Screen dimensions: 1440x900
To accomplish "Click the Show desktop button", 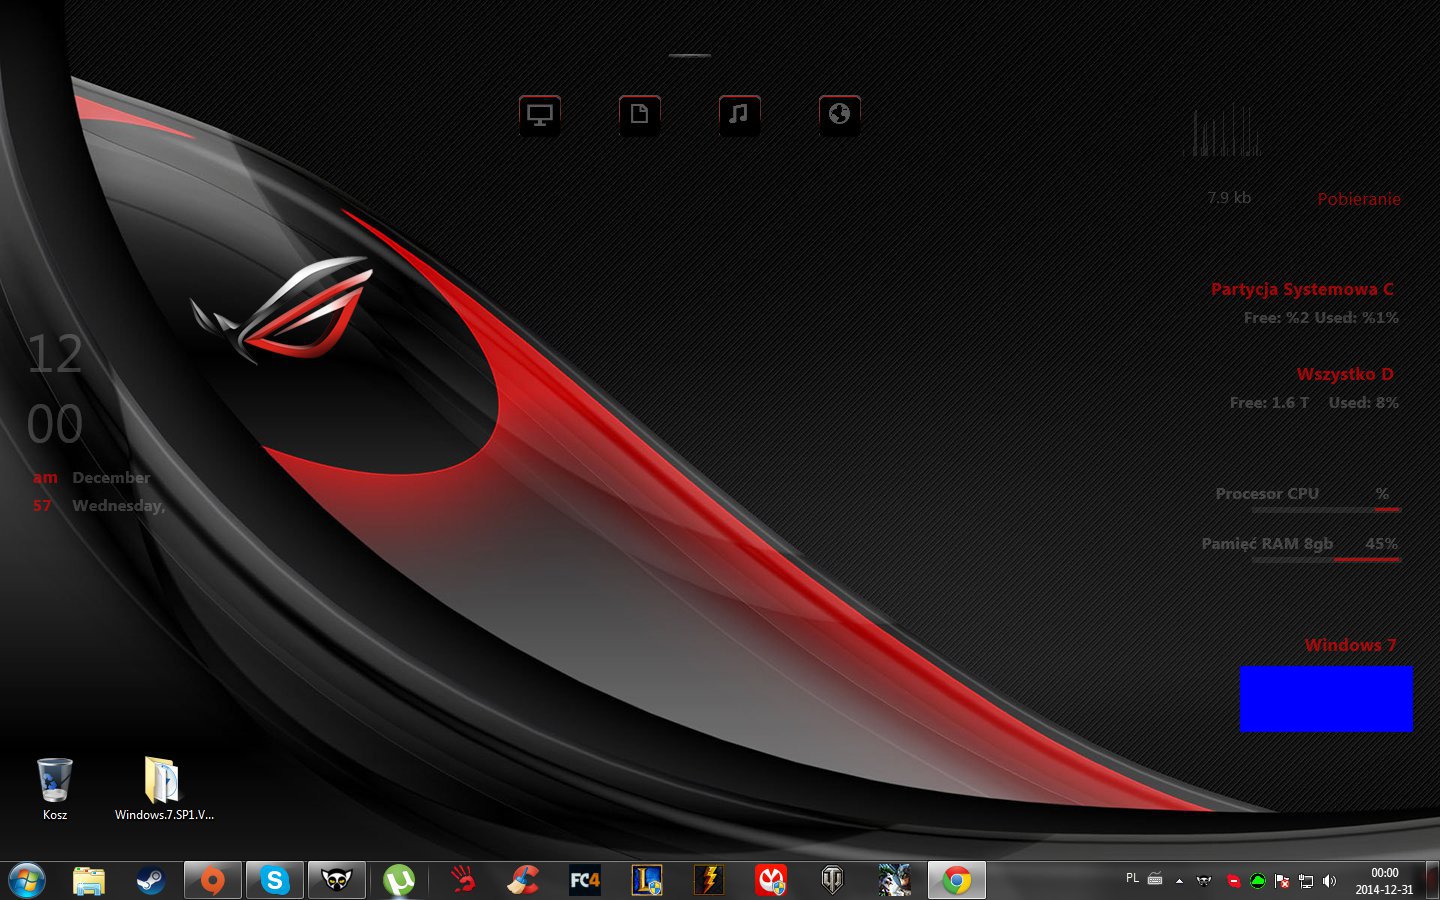I will click(x=1432, y=881).
